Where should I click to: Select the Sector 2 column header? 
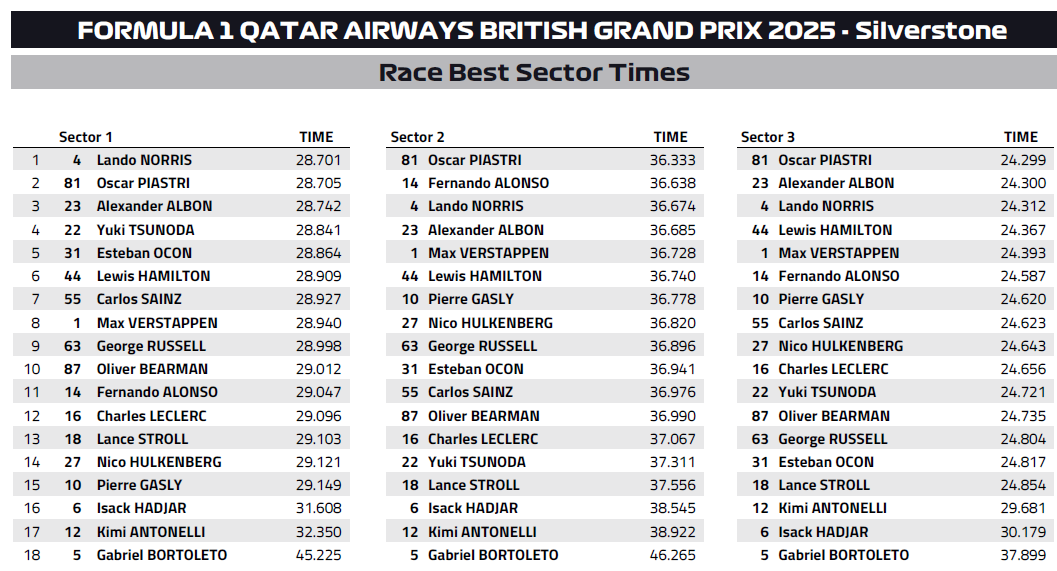[417, 137]
